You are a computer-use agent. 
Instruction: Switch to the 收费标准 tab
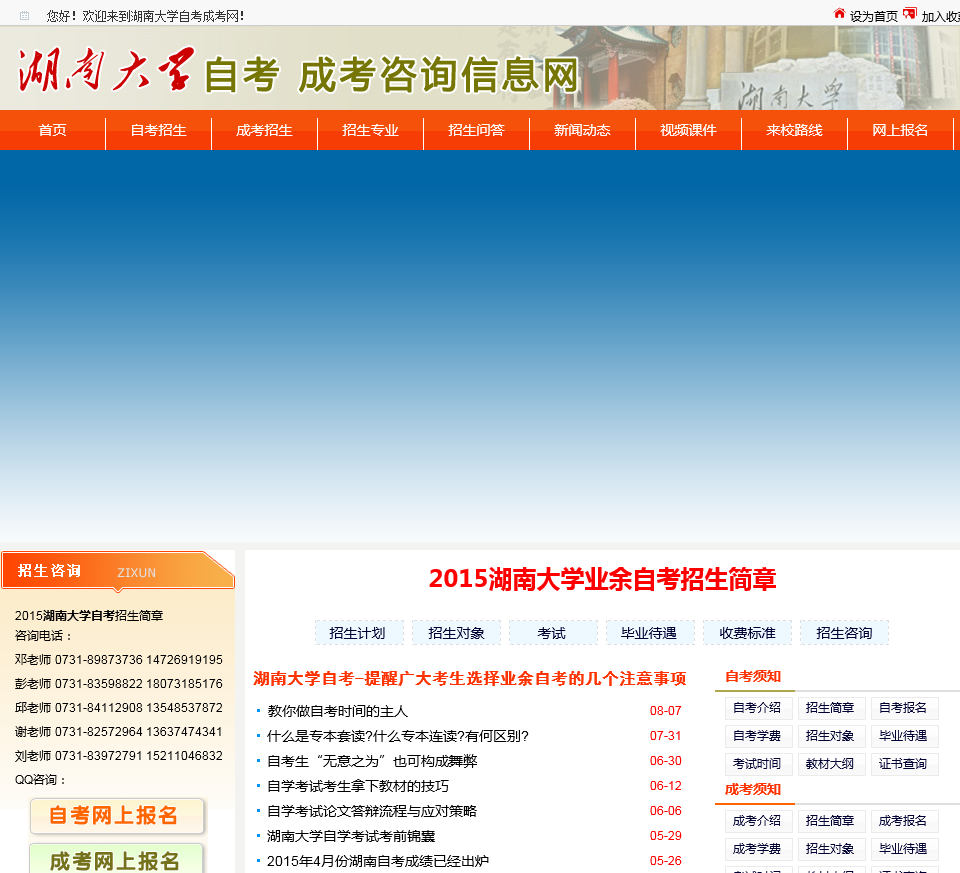point(747,632)
